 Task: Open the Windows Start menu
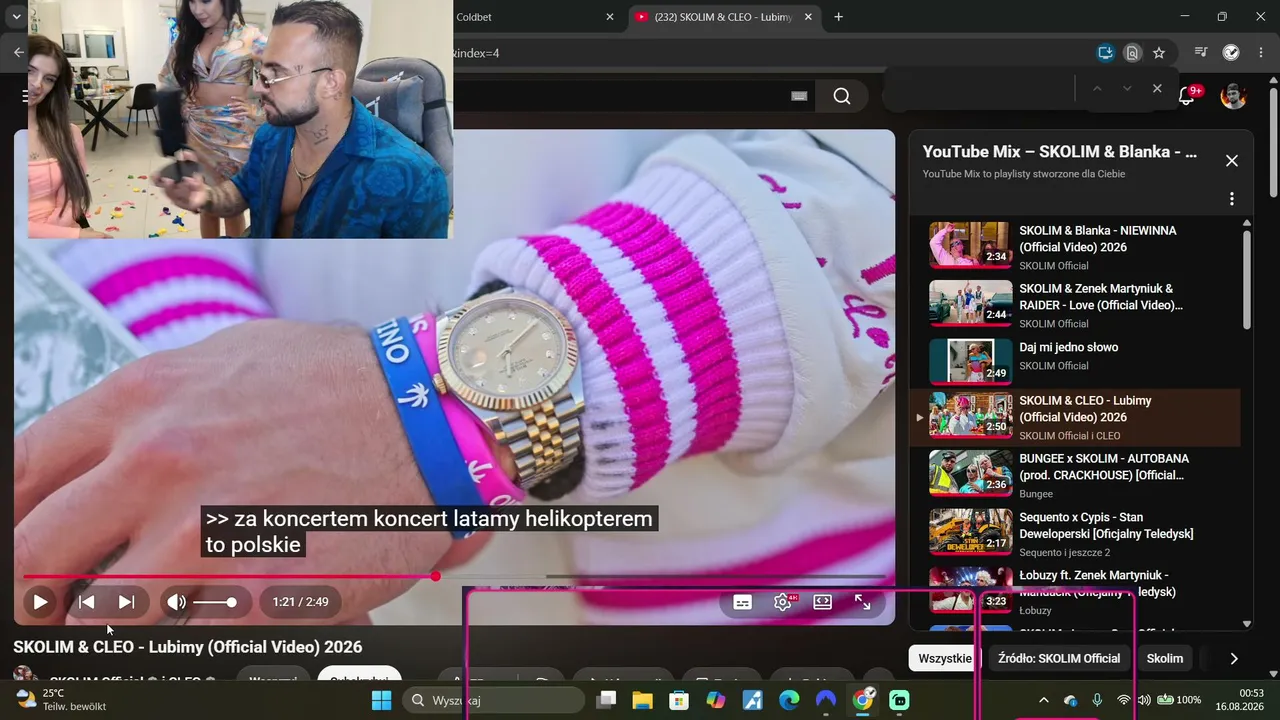pyautogui.click(x=381, y=700)
